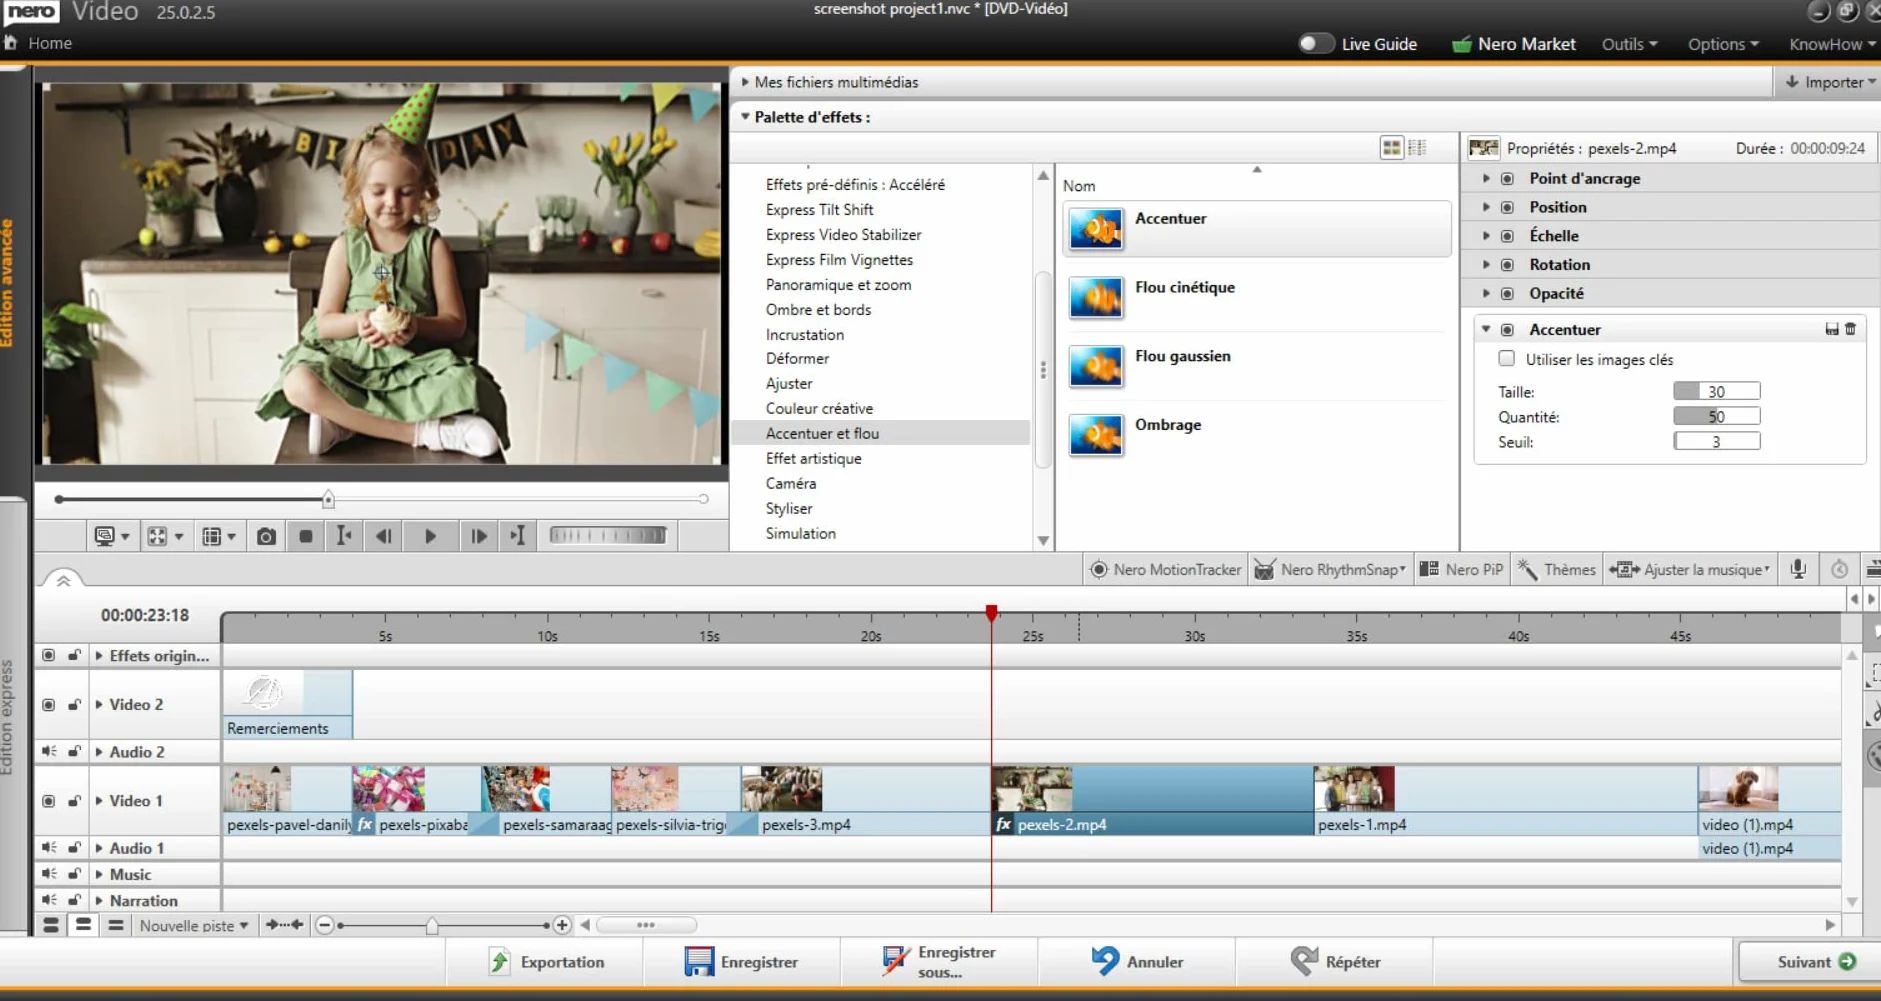Open the Nouvelle piste dropdown

click(194, 926)
